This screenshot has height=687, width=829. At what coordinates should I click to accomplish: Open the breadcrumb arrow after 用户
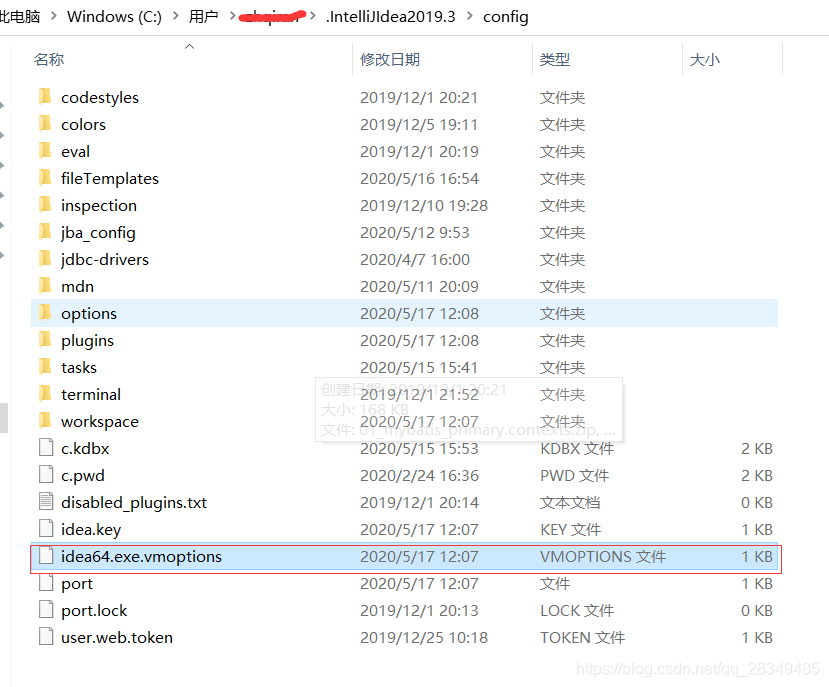[232, 16]
